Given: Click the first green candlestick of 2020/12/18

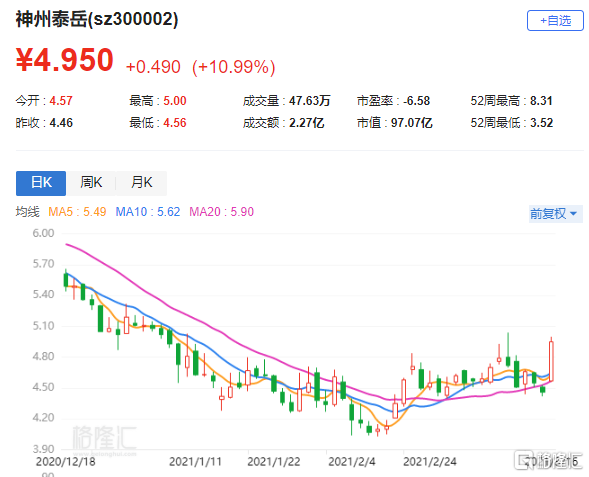Looking at the screenshot, I should click(x=66, y=281).
